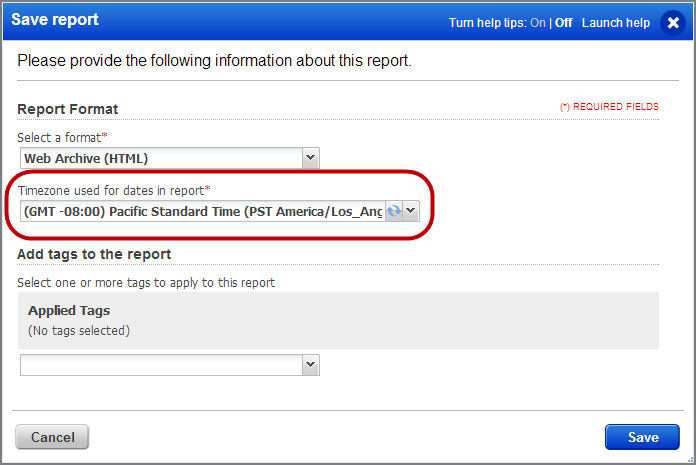Click the Report Format heading
Viewport: 696px width, 465px height.
pos(67,109)
